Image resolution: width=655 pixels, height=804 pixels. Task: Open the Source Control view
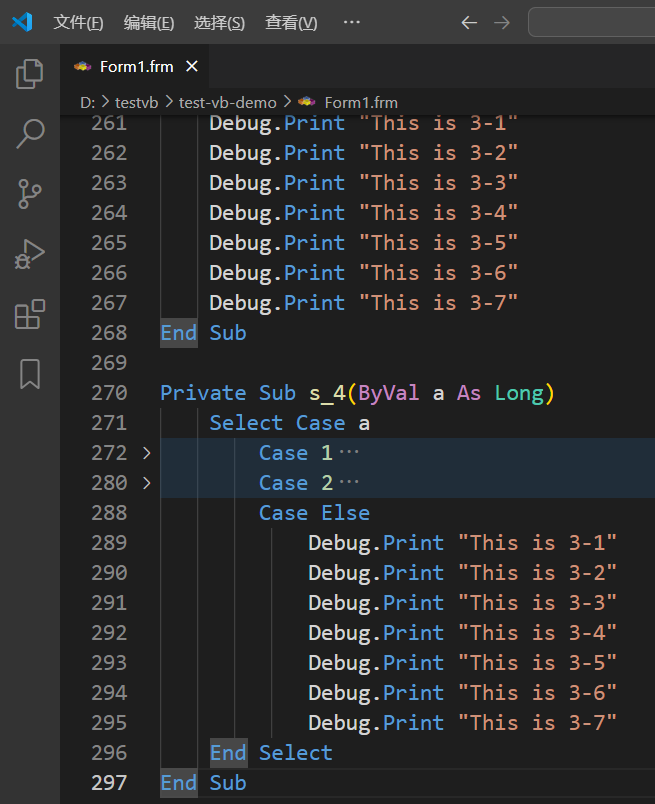coord(30,194)
